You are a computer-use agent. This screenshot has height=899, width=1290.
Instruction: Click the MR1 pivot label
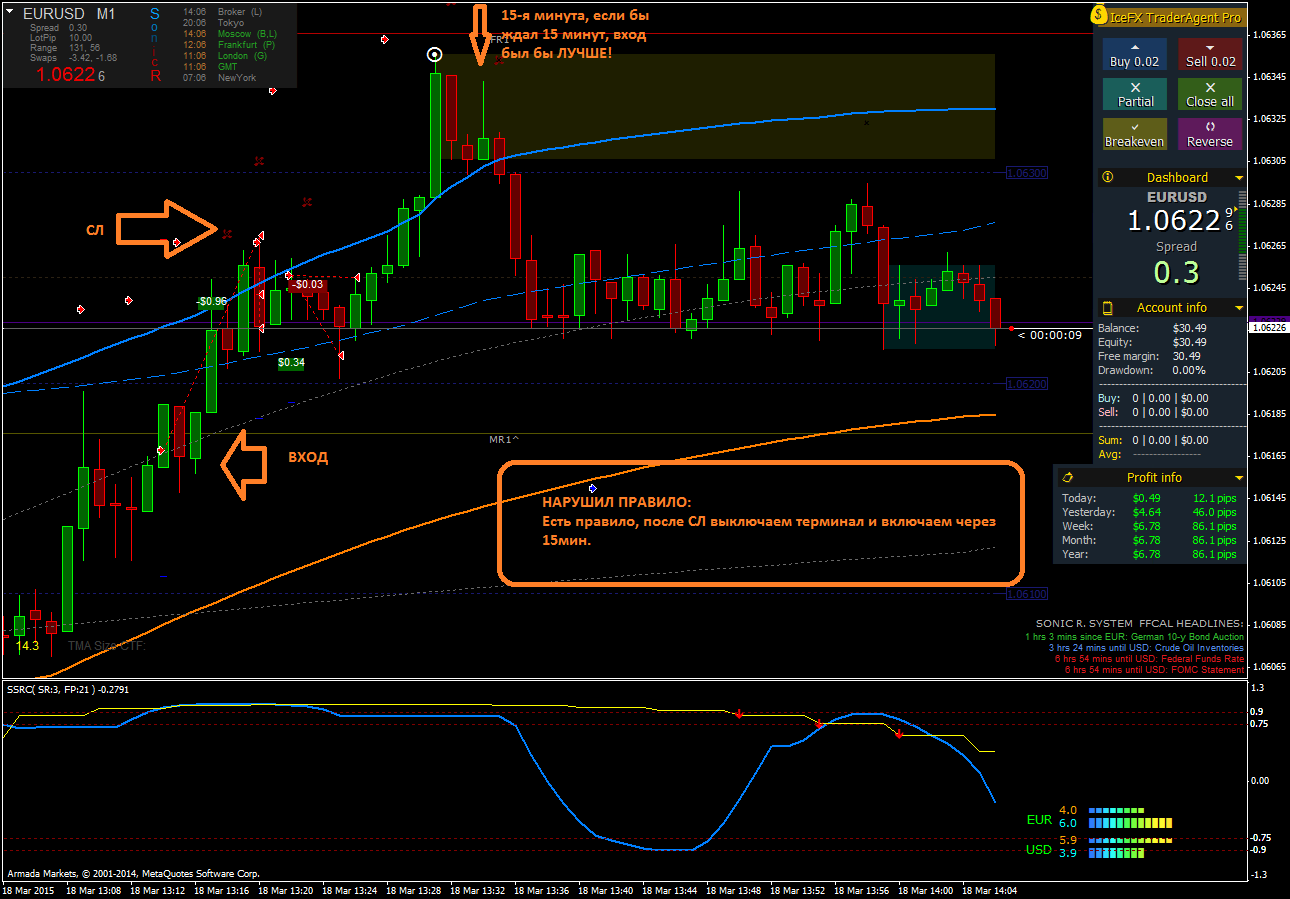[504, 440]
